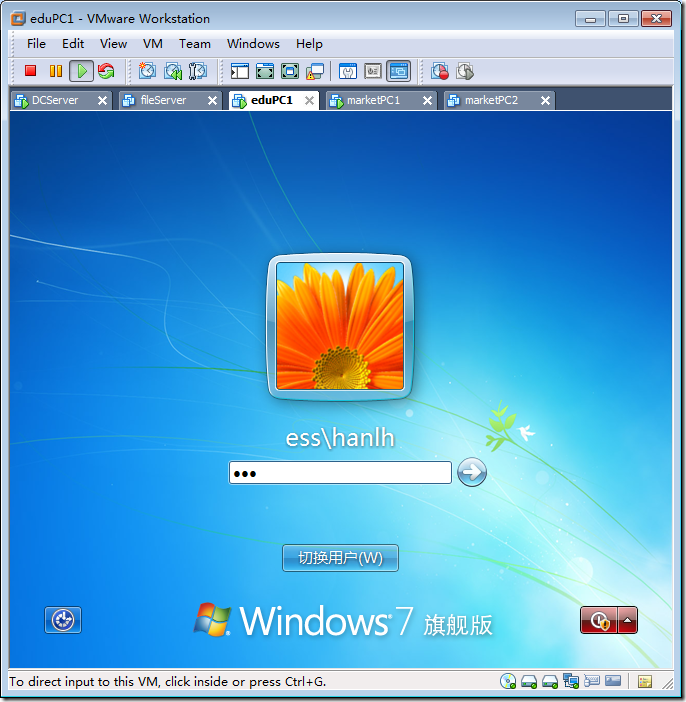
Task: Switch to the marketPC1 tab
Action: [x=373, y=100]
